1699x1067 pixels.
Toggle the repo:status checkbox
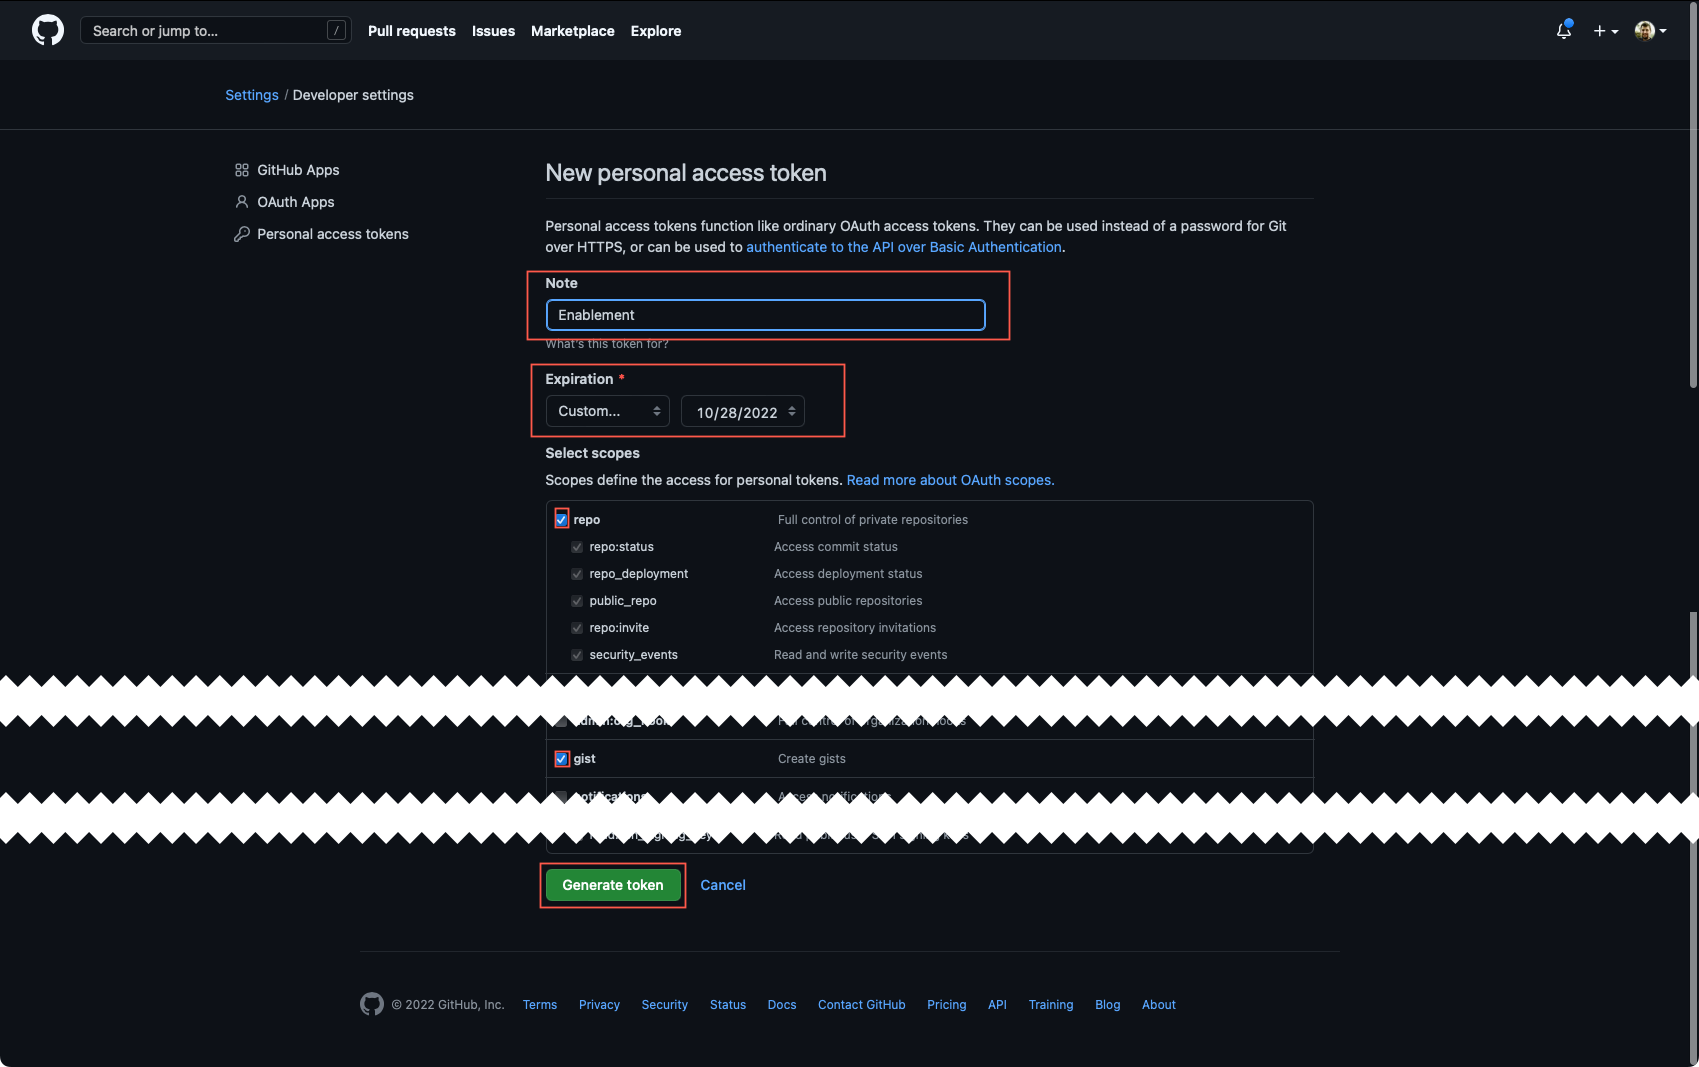pyautogui.click(x=577, y=547)
